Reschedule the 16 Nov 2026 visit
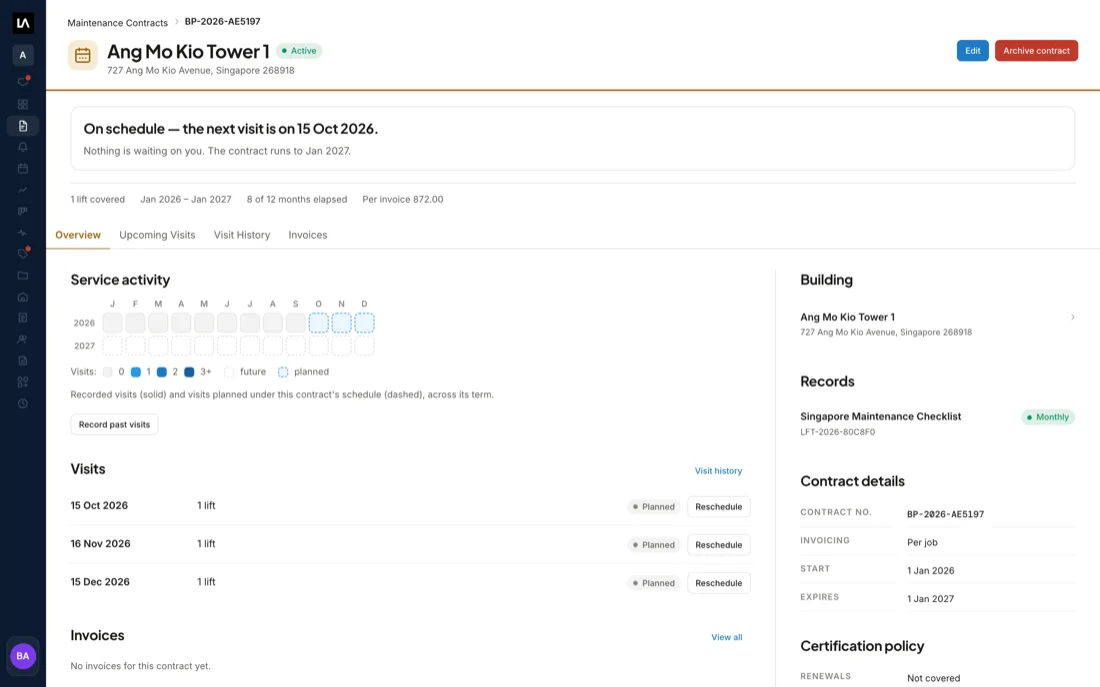 coord(718,545)
